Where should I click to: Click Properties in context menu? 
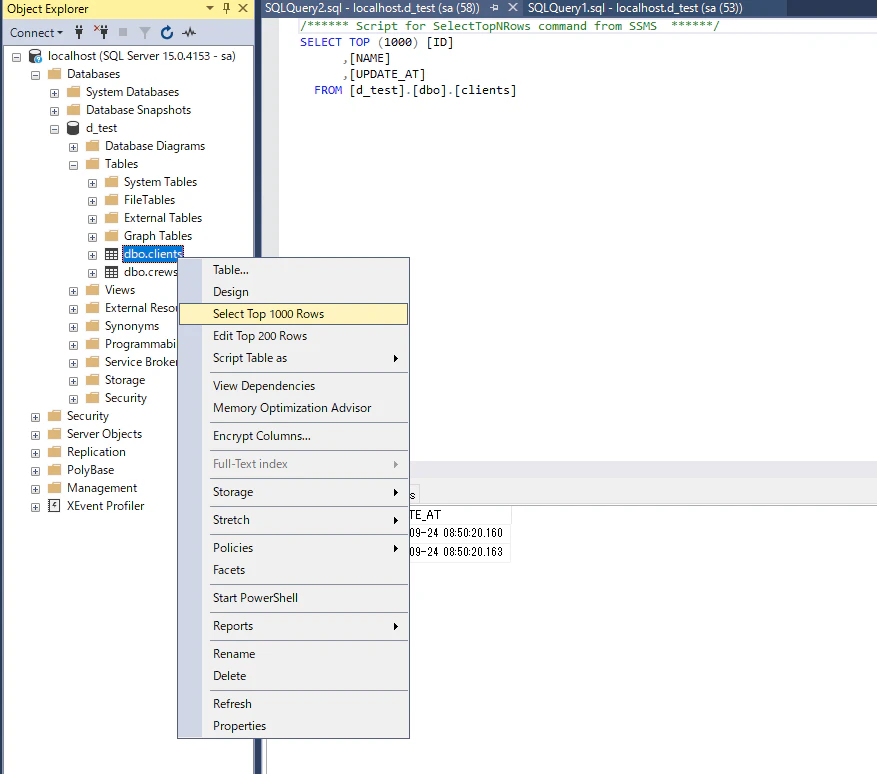tap(293, 726)
